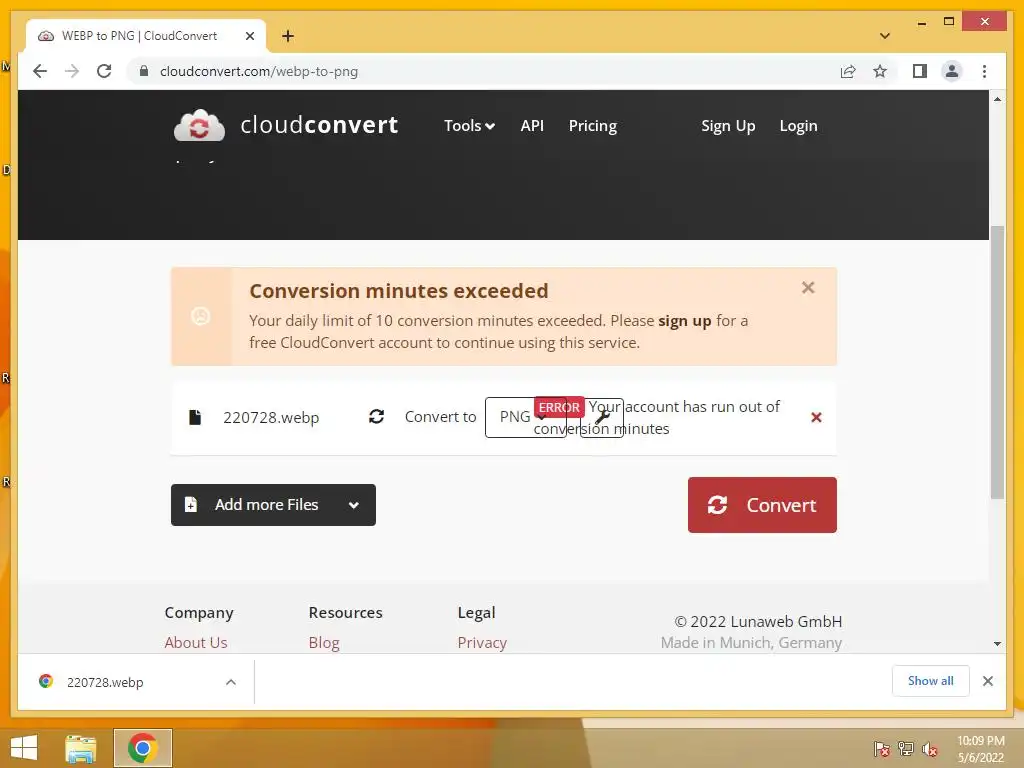1024x768 pixels.
Task: Open the browser side panel icon
Action: (920, 71)
